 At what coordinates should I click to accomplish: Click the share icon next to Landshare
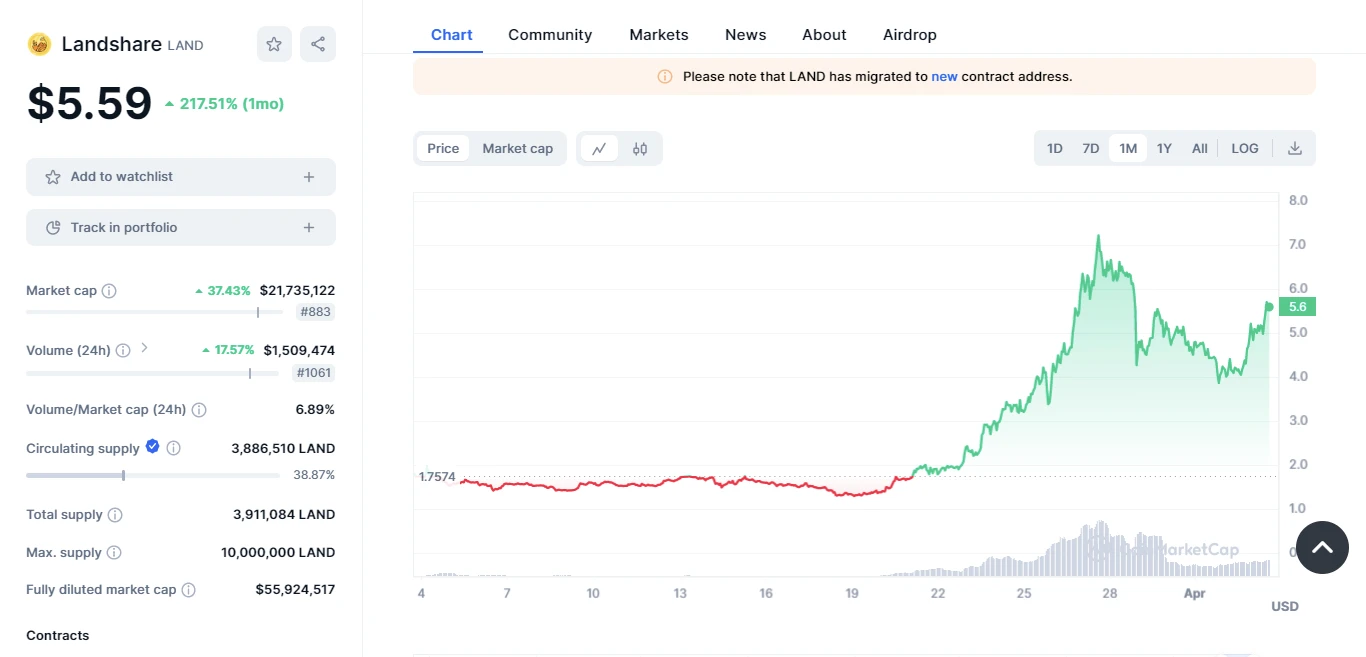click(x=318, y=44)
